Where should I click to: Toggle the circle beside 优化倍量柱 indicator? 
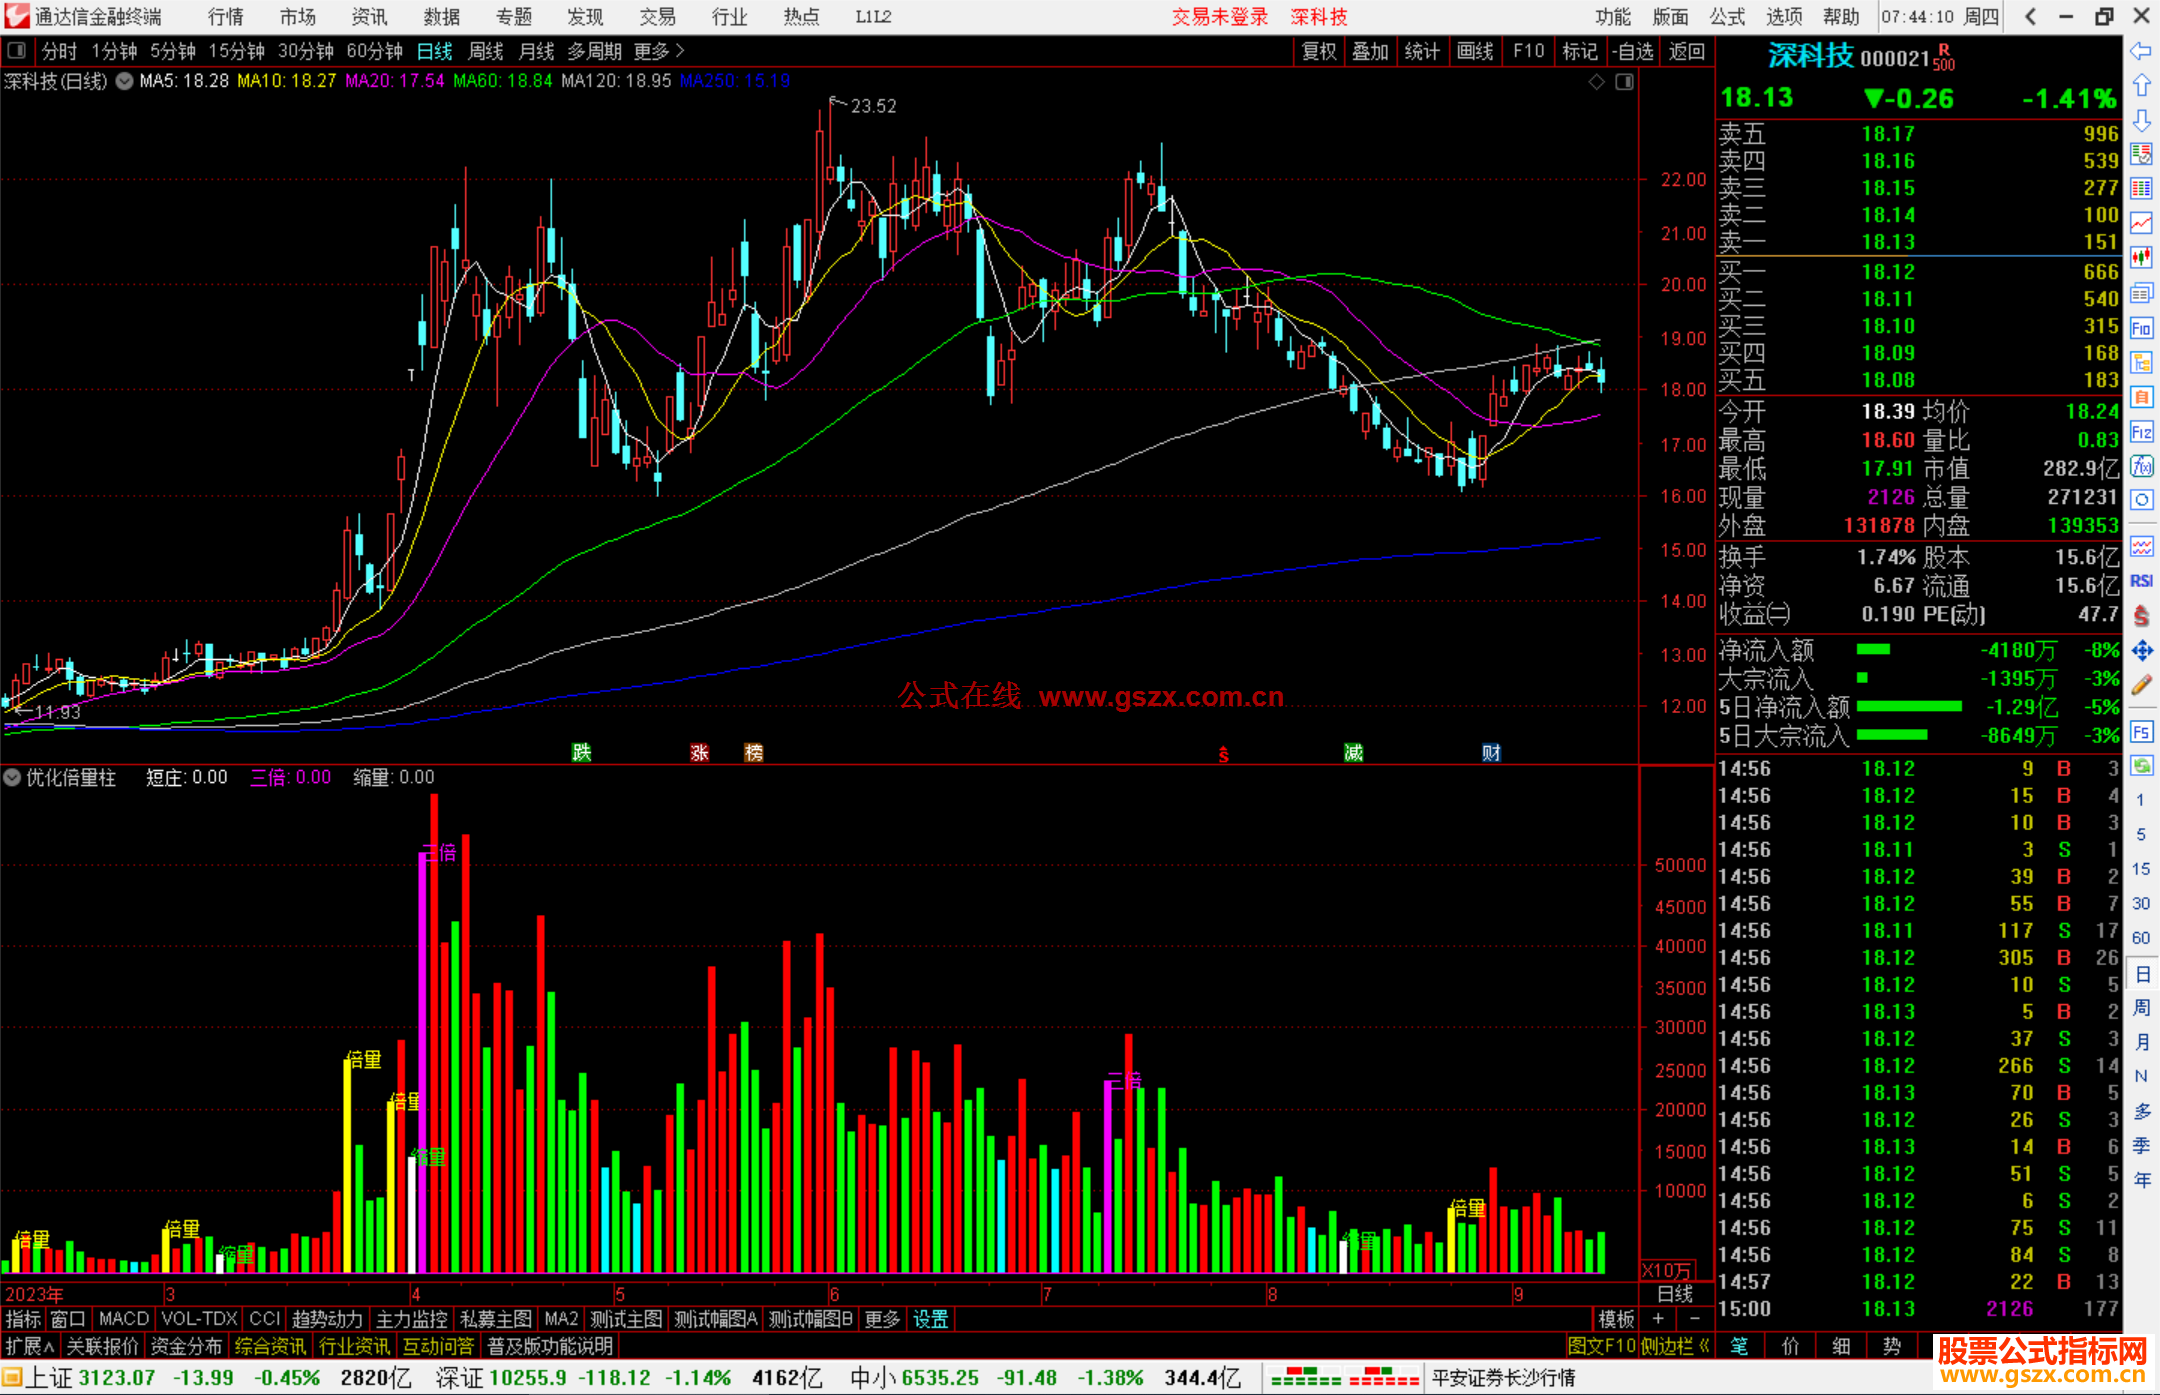pyautogui.click(x=12, y=777)
